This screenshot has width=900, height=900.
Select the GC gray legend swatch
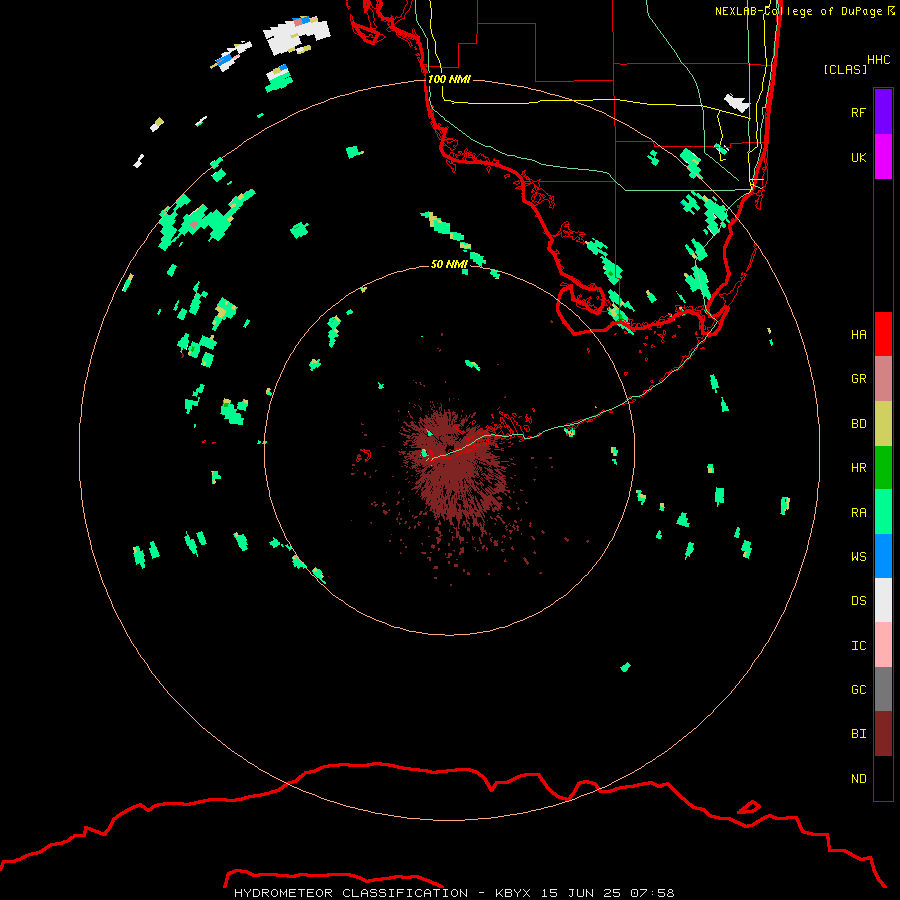coord(883,689)
